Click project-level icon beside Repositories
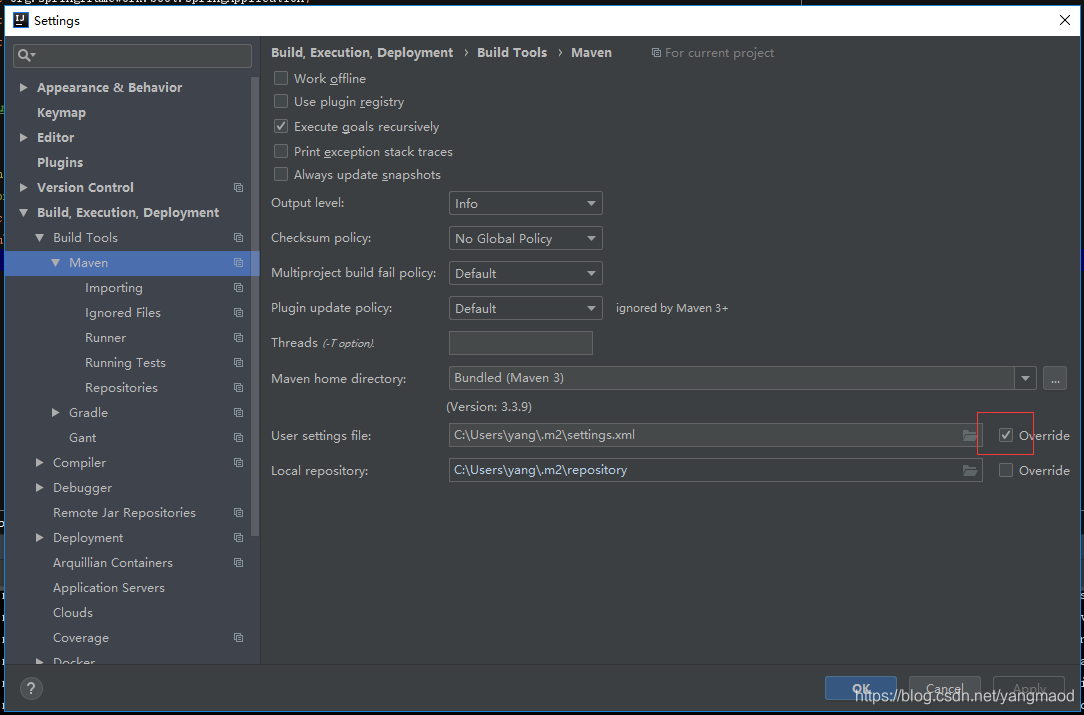Viewport: 1084px width, 715px height. point(239,387)
